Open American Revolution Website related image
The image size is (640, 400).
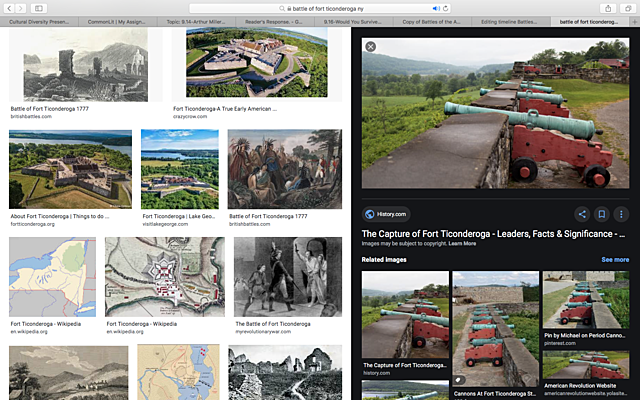click(x=586, y=364)
